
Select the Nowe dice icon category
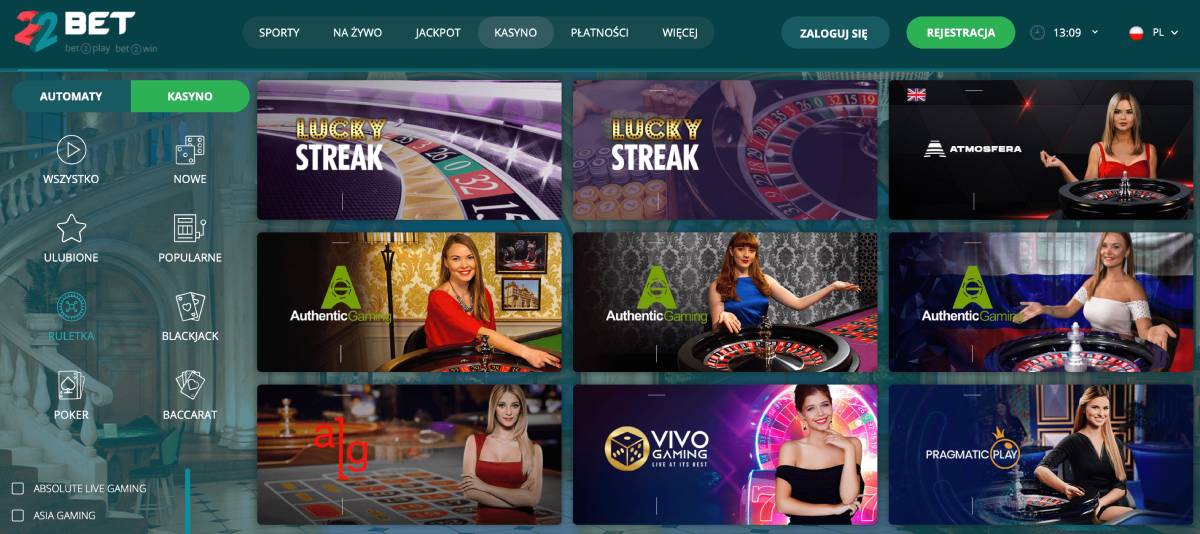189,150
